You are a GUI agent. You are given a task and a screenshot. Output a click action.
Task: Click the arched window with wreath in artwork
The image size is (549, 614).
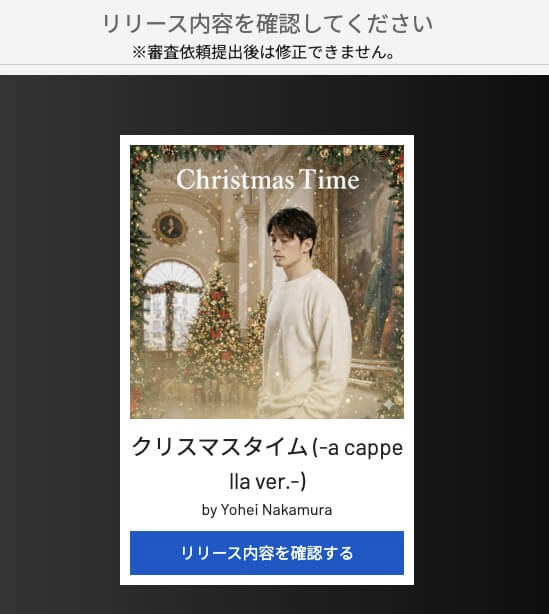[x=172, y=305]
